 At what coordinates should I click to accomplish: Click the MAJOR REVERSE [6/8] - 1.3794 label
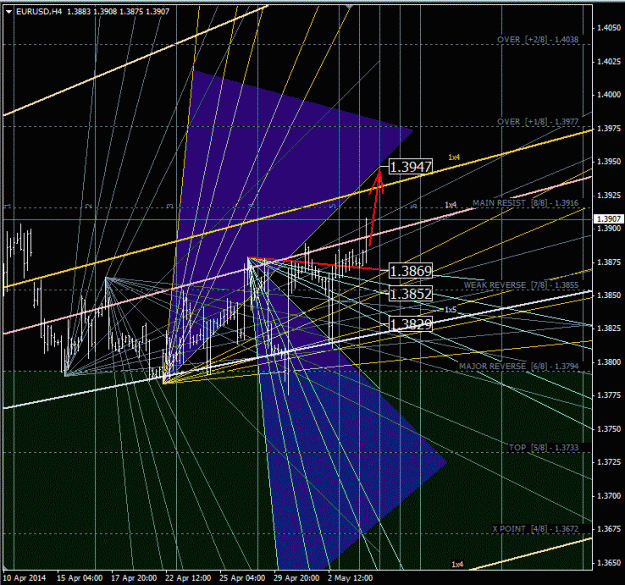coord(519,366)
